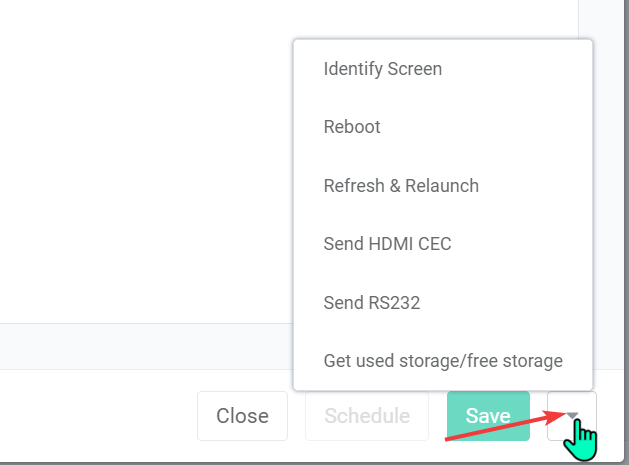Click the empty white dialog area
Screen dimensions: 629x465
coord(144,160)
